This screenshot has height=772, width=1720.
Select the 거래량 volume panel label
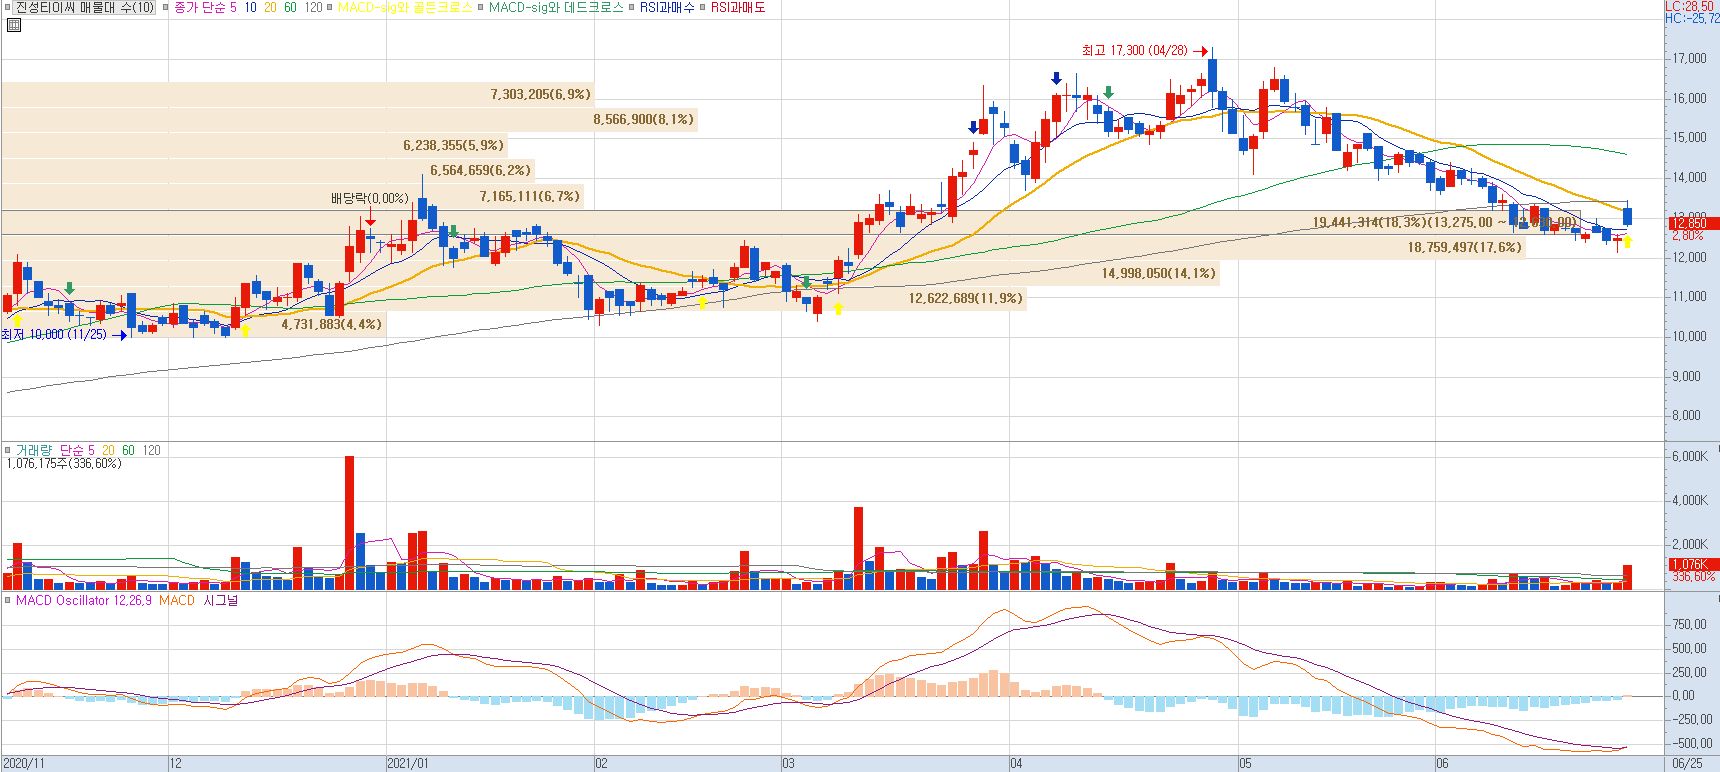pos(34,450)
